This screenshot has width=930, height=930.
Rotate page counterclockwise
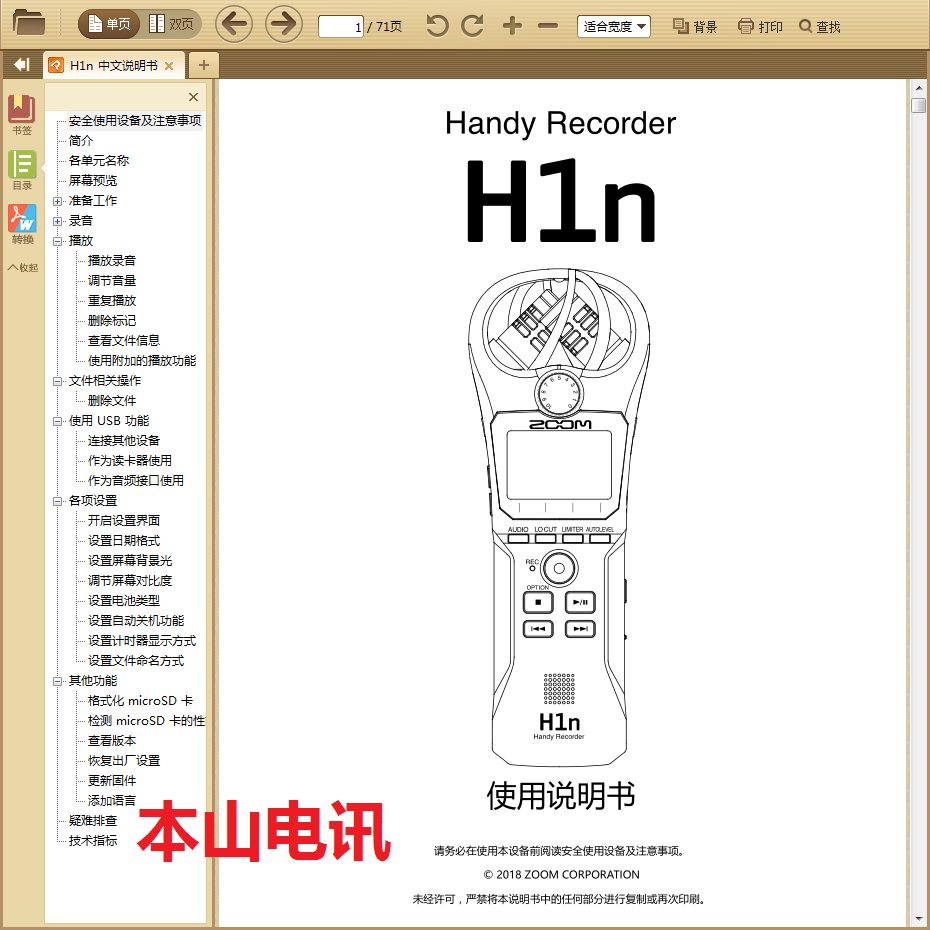pos(437,26)
